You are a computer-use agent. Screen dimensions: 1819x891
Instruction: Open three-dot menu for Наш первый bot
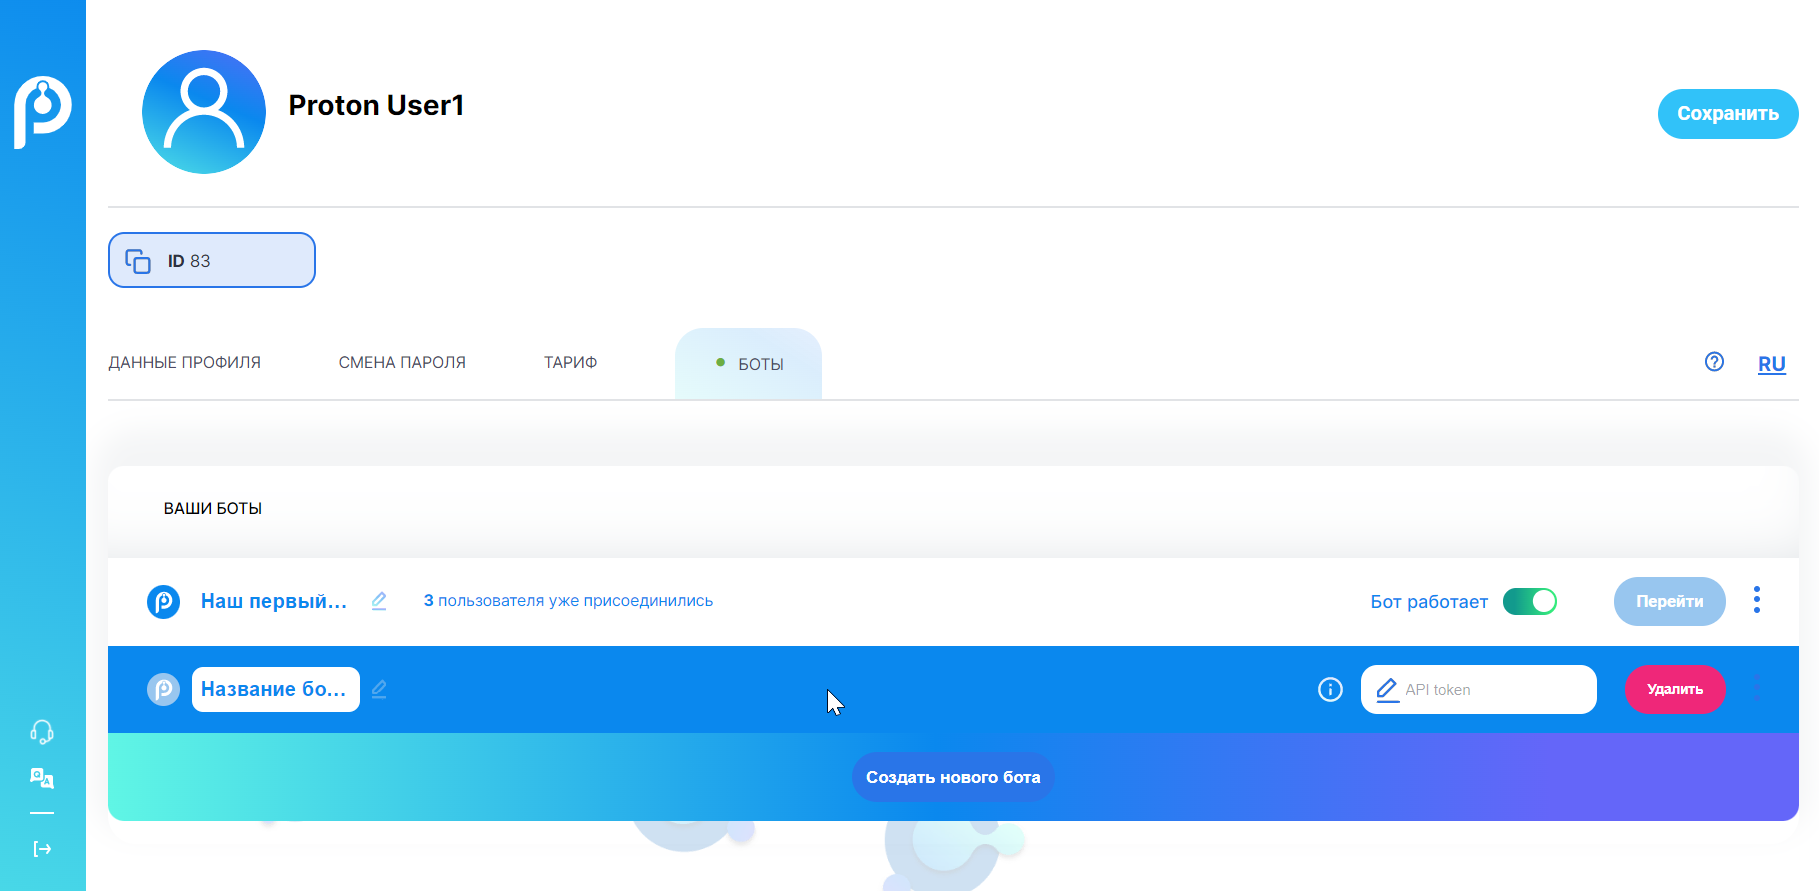[1756, 600]
